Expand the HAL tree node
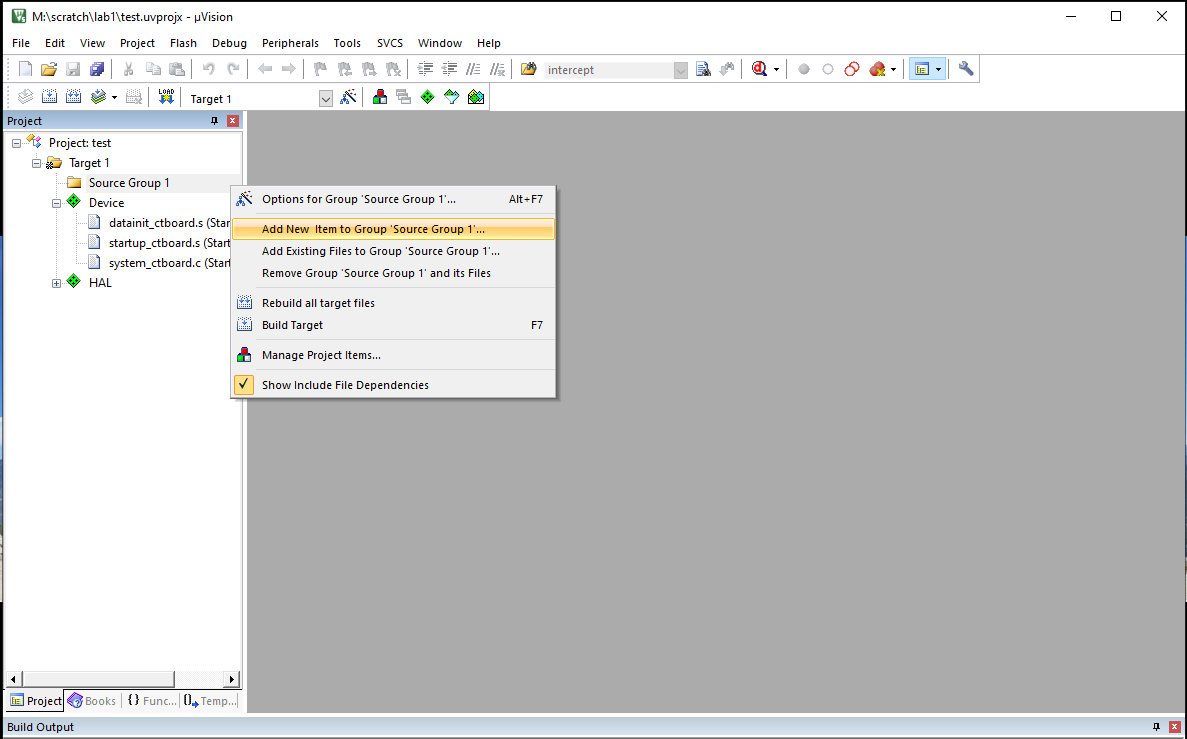This screenshot has height=739, width=1187. (57, 283)
